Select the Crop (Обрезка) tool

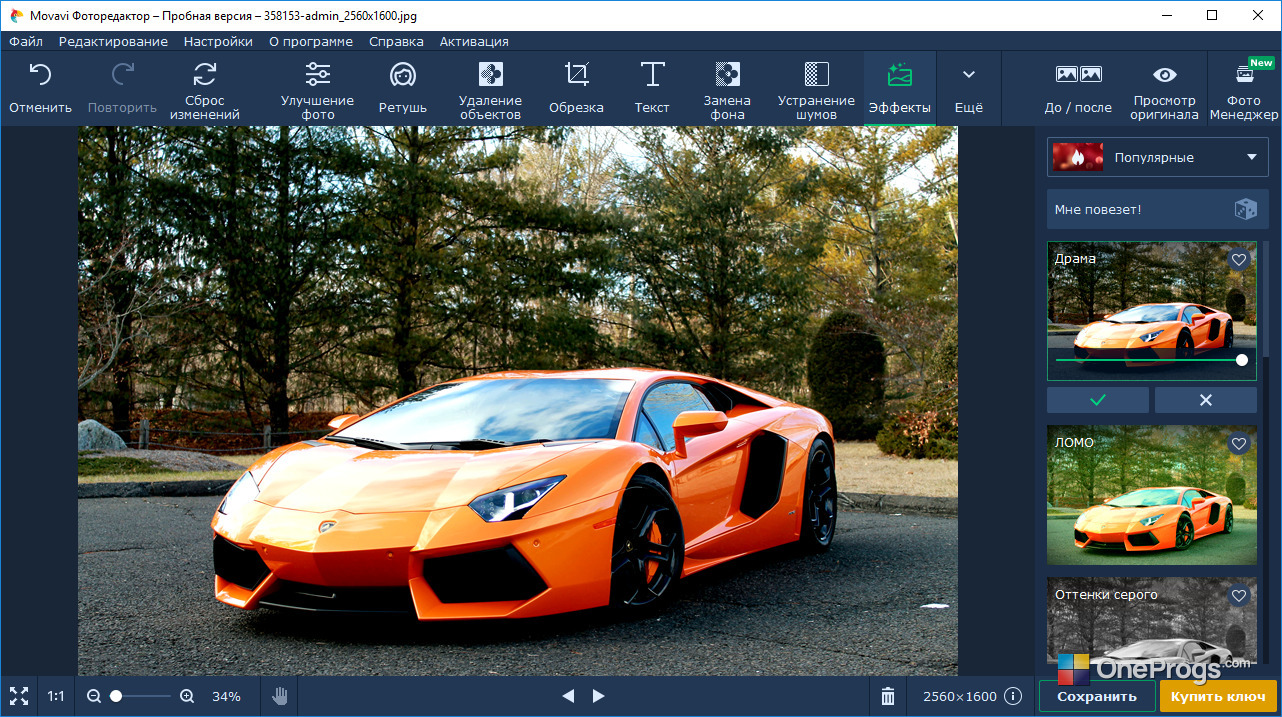[x=576, y=88]
